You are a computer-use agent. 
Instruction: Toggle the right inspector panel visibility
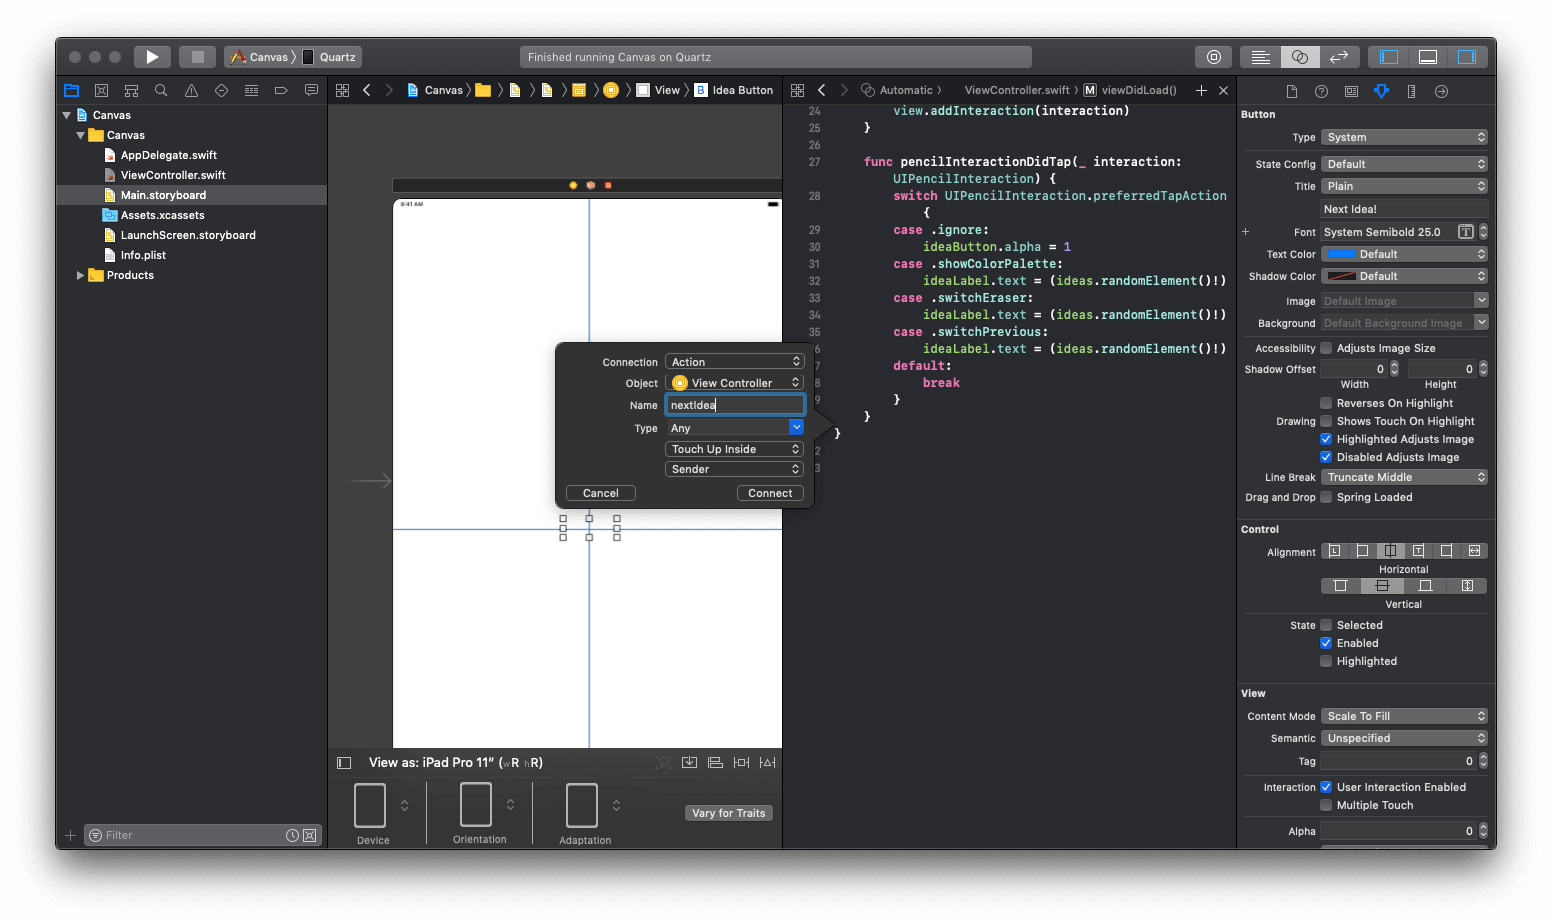click(1466, 57)
